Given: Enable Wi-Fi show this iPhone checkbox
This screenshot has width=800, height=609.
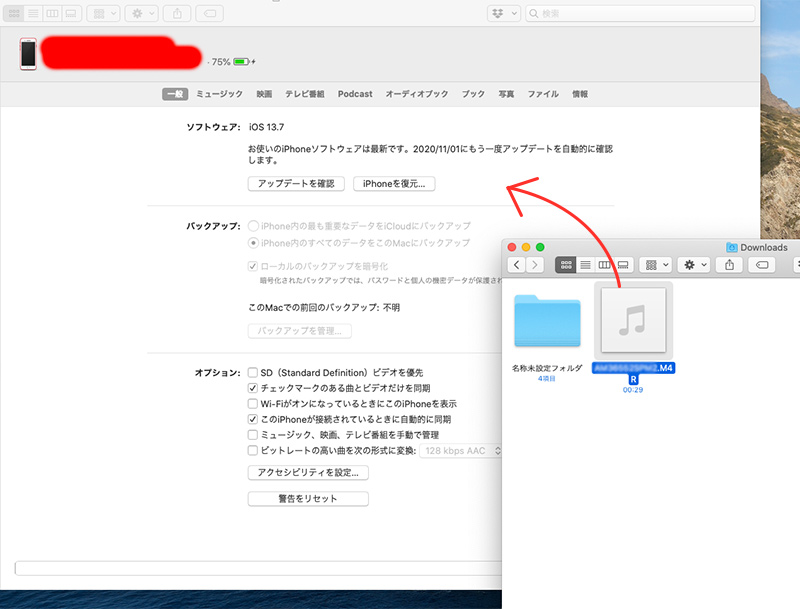Looking at the screenshot, I should (x=253, y=403).
